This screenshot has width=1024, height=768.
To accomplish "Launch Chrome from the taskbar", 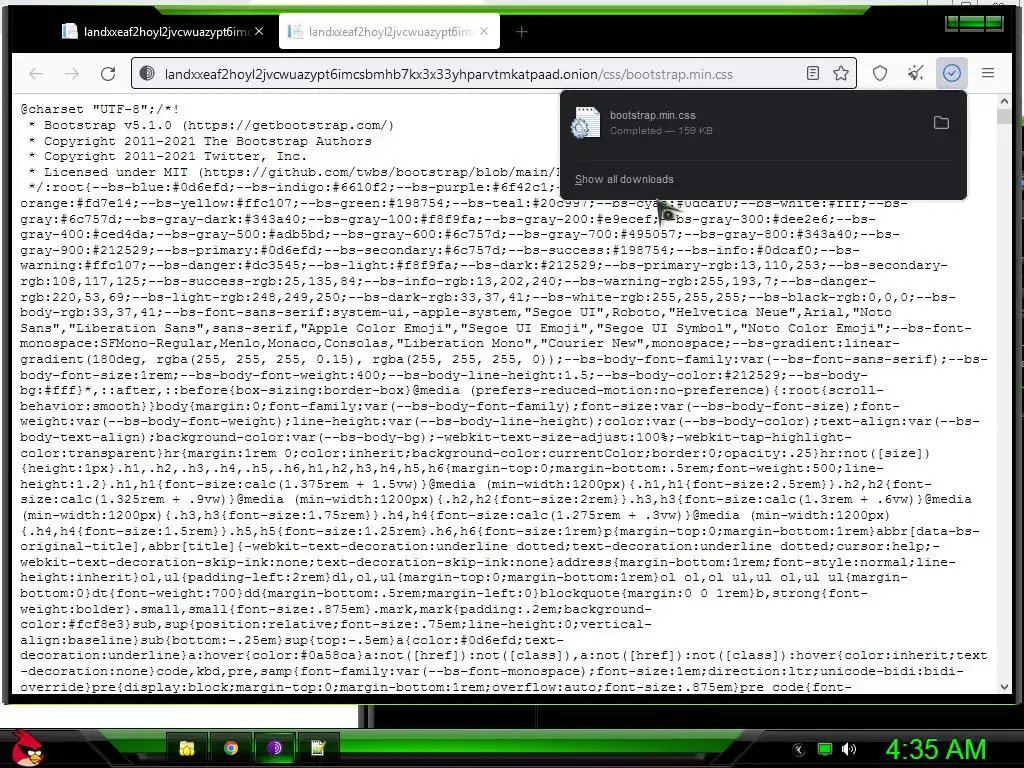I will 231,748.
